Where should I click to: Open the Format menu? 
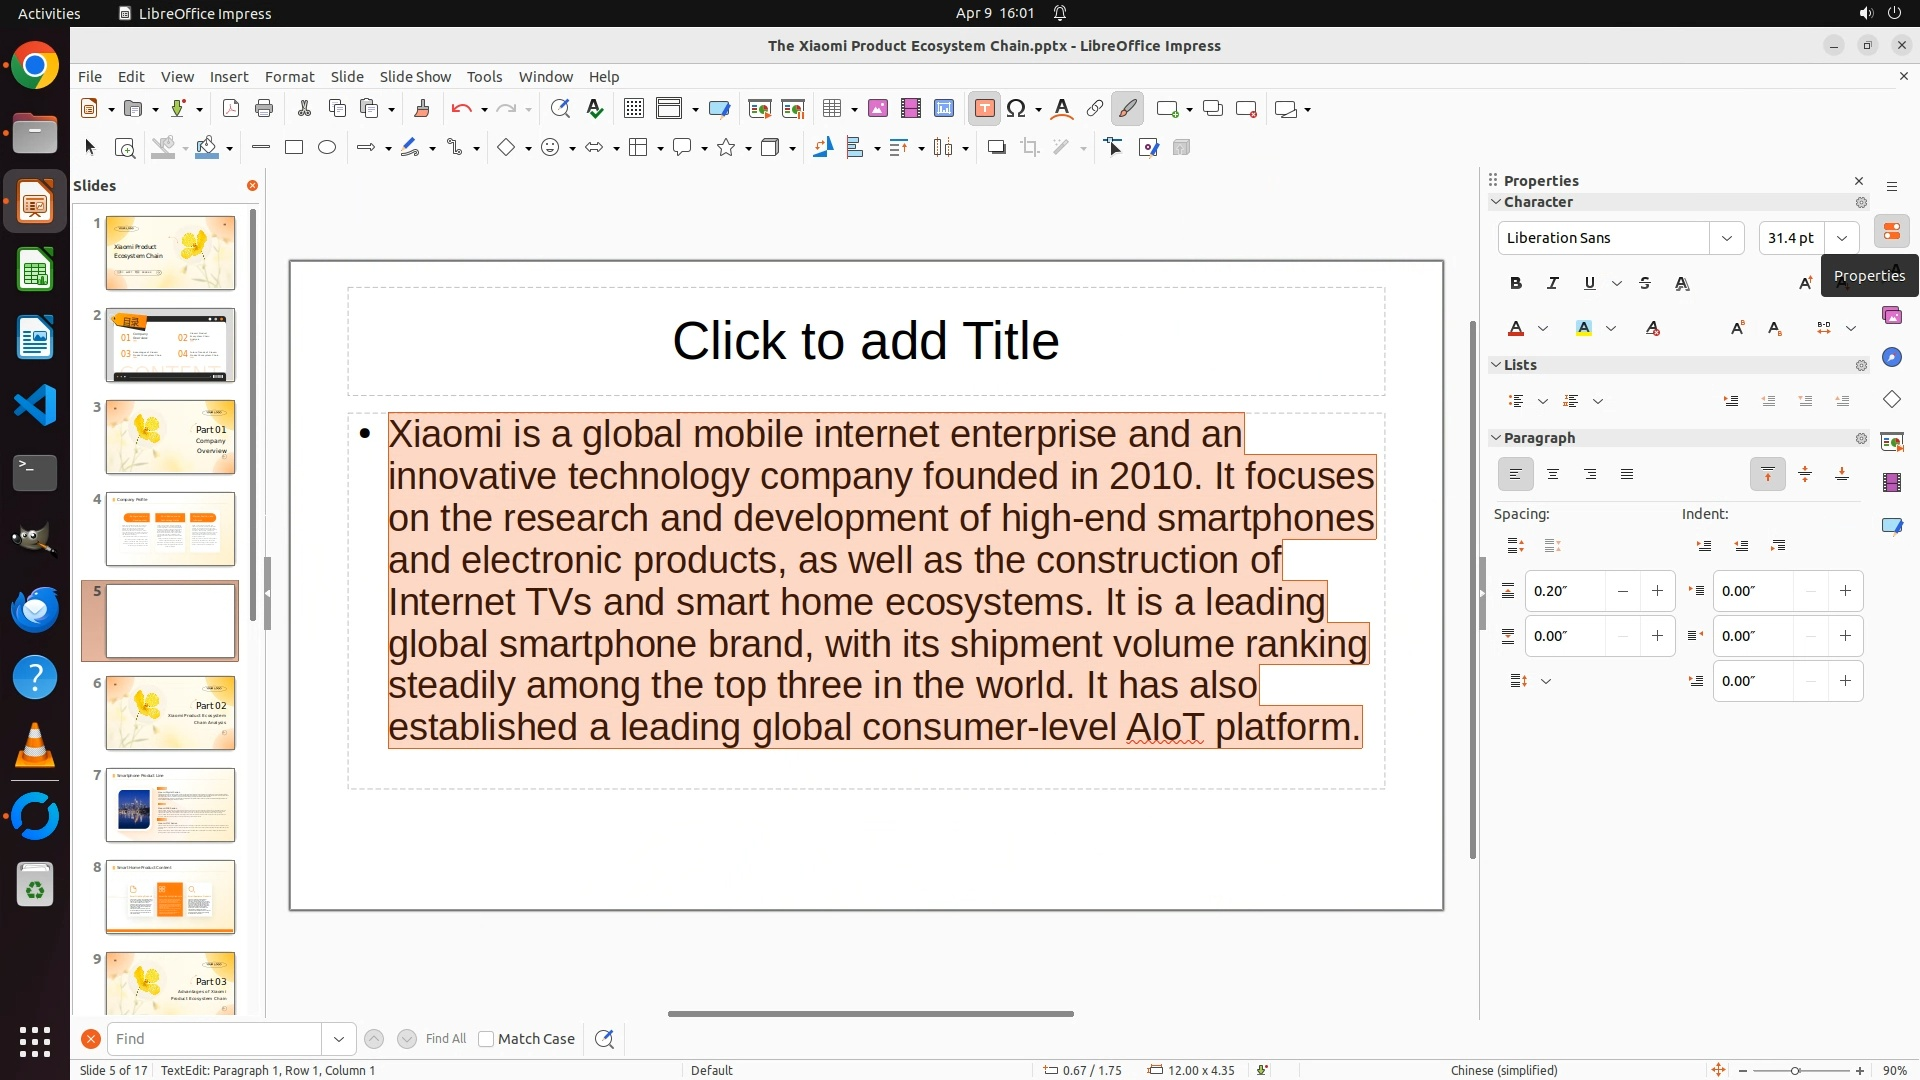289,77
